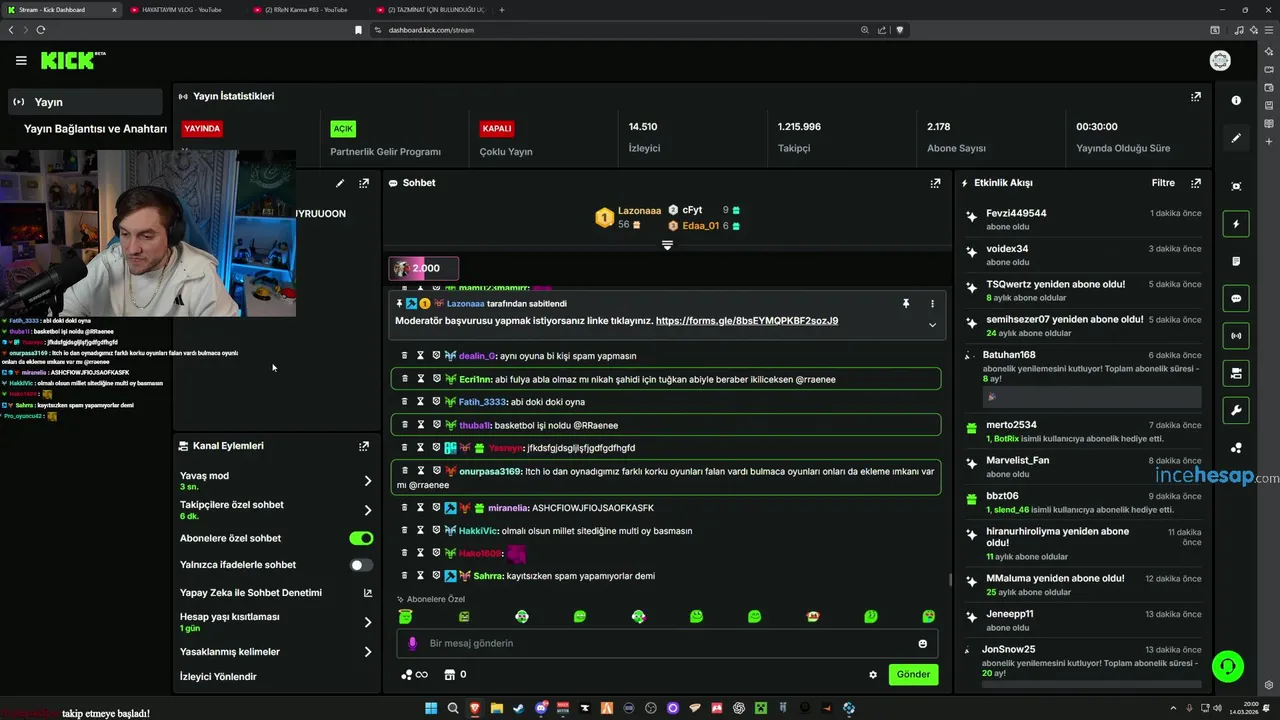Open Yapay Zeka ile Sohbet Denetimi link
Viewport: 1280px width, 720px height.
[x=275, y=593]
